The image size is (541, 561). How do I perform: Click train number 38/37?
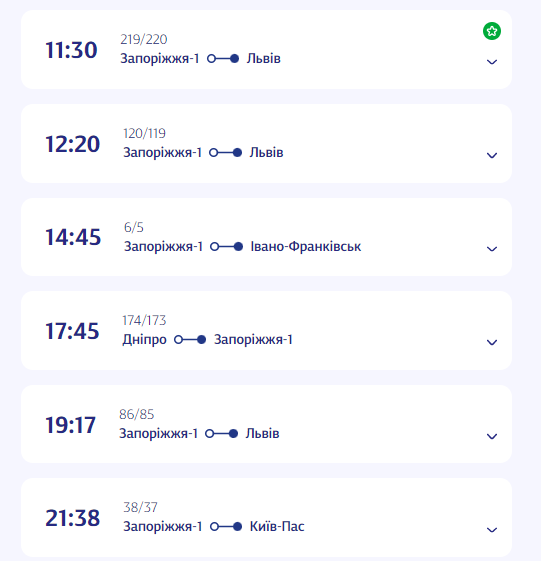pos(140,507)
